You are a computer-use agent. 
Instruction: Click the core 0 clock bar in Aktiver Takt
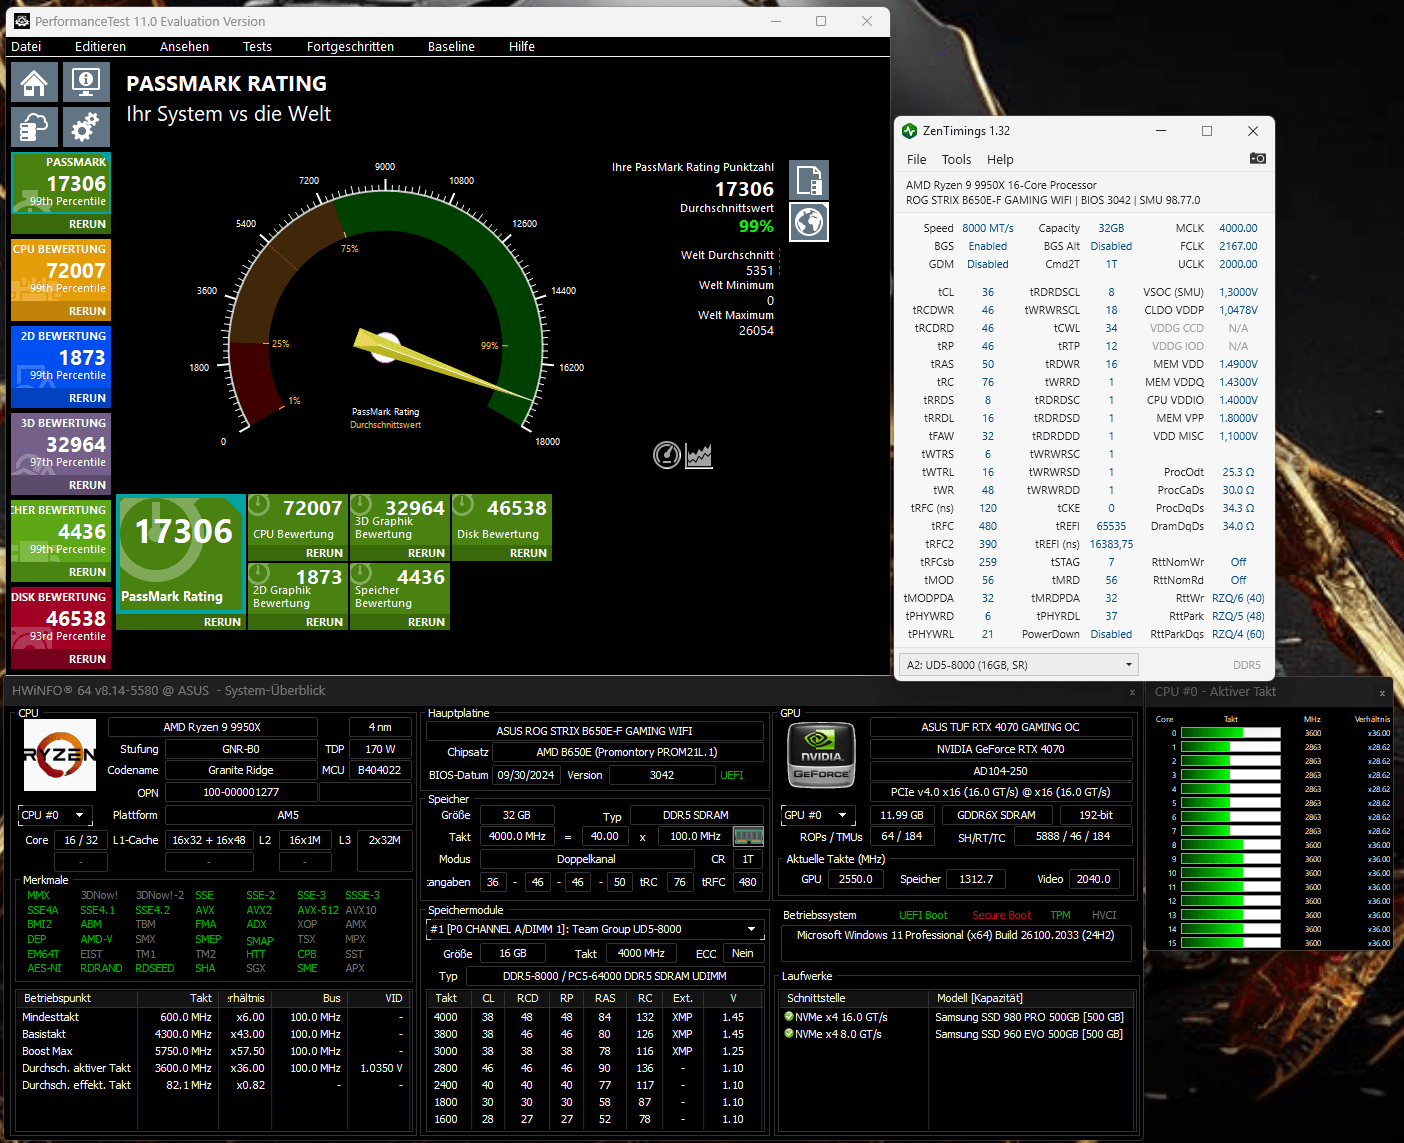coord(1231,733)
